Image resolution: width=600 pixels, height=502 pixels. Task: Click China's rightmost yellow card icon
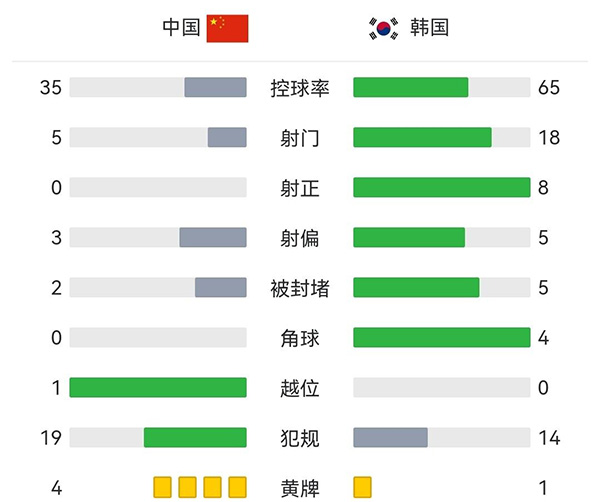pos(237,487)
